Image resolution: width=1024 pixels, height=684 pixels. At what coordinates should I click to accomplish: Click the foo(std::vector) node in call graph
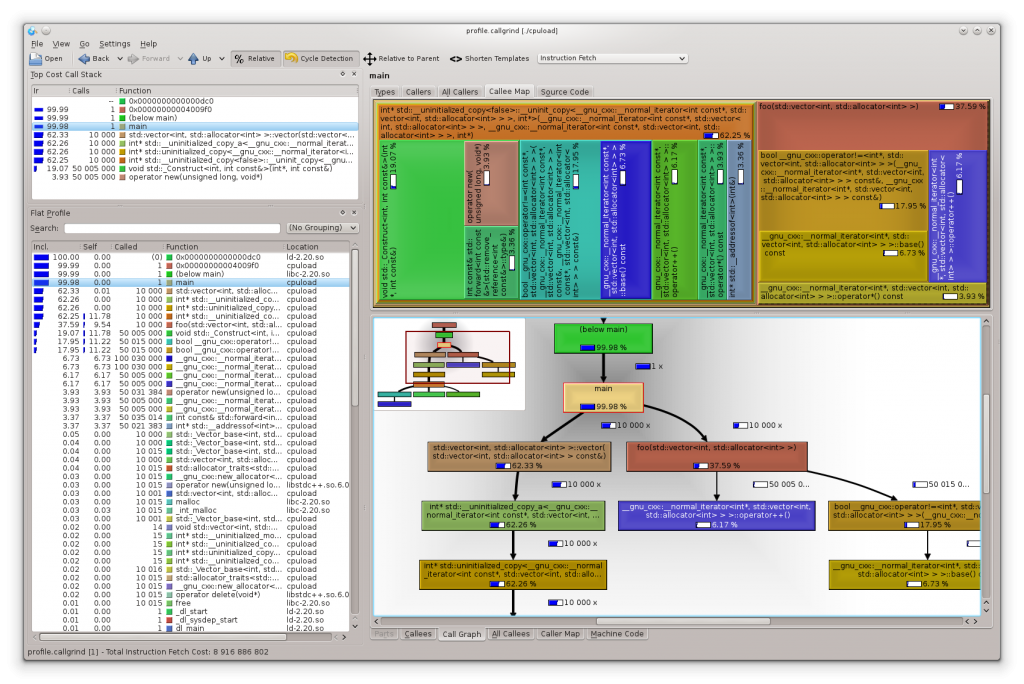716,457
